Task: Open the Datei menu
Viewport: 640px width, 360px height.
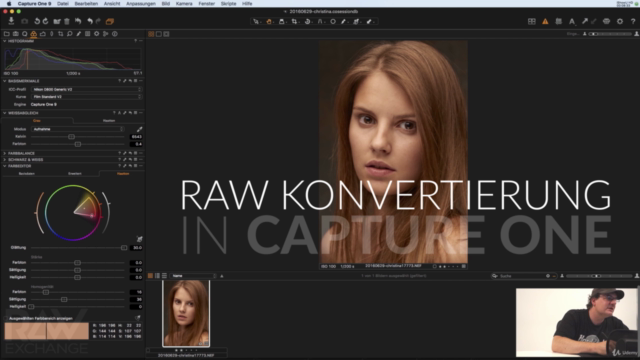Action: pos(62,3)
